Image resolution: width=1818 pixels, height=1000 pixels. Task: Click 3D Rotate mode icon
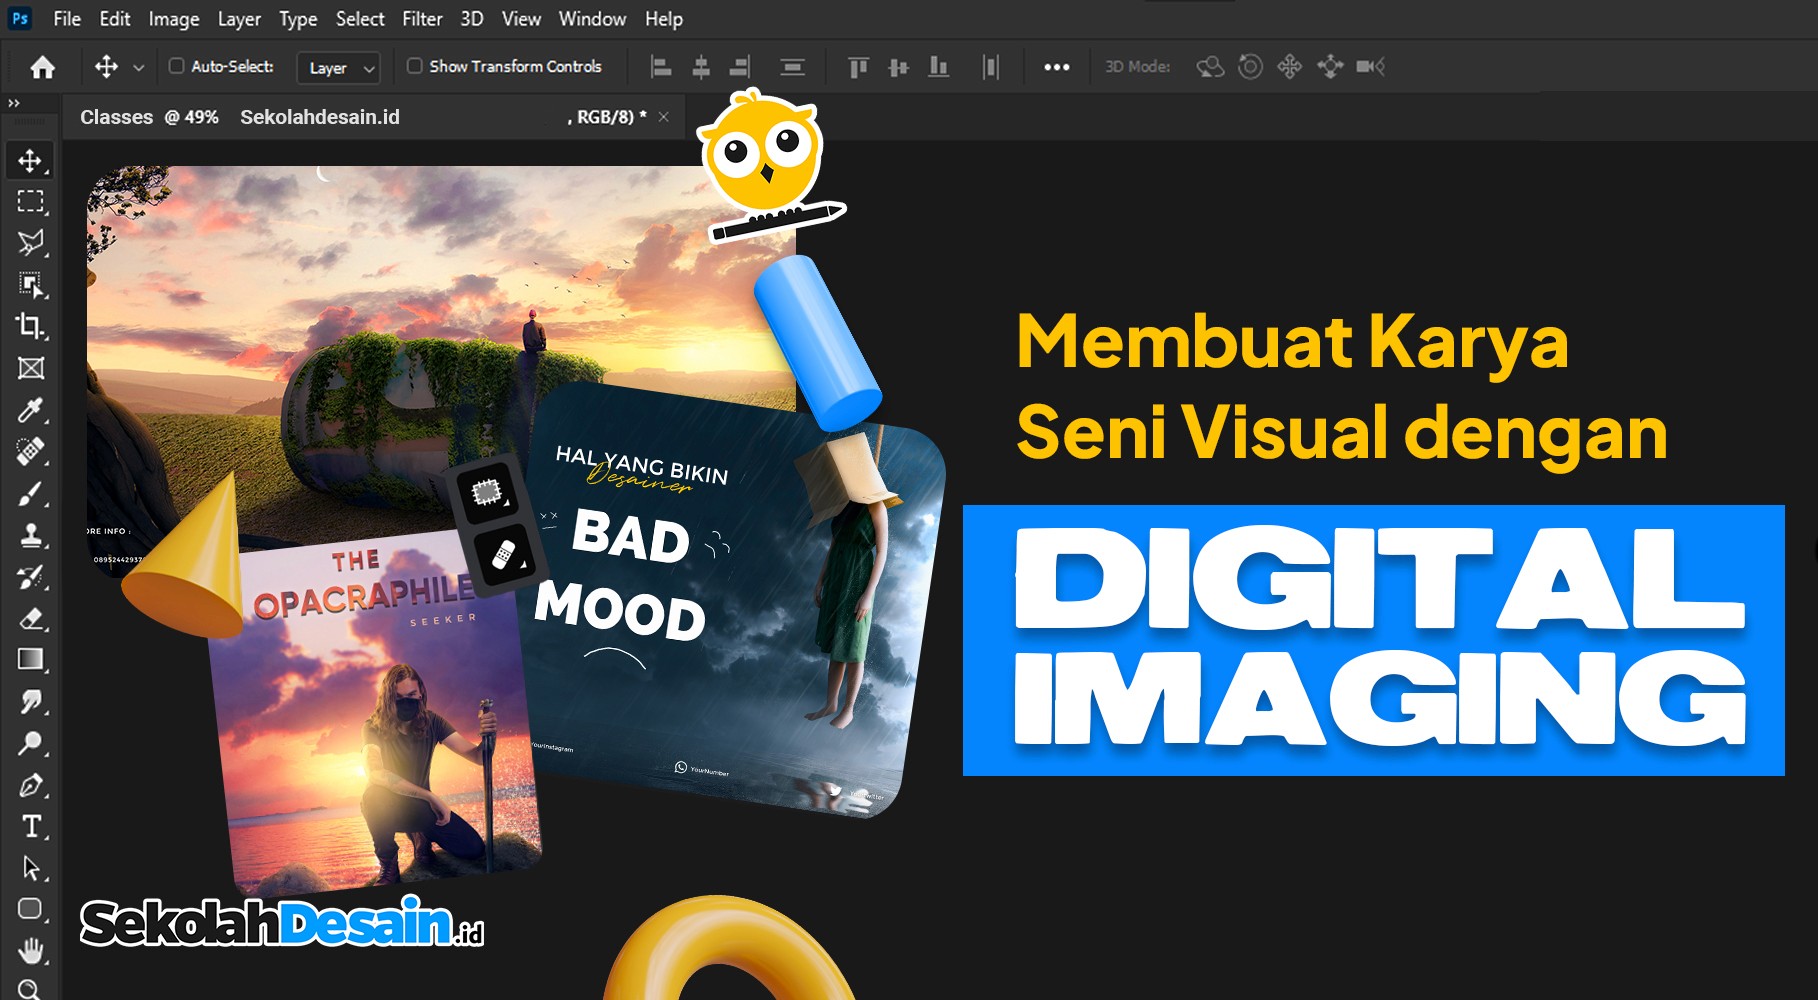point(1210,67)
